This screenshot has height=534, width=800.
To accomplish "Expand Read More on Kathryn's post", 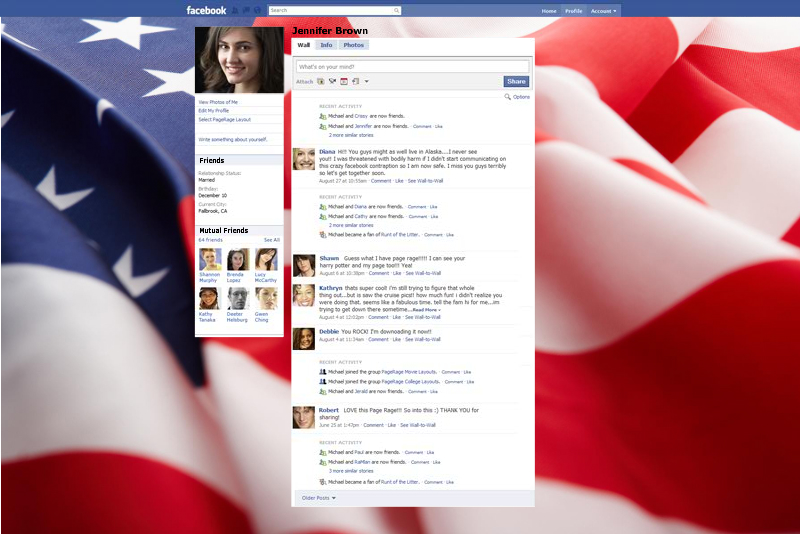I will [424, 310].
